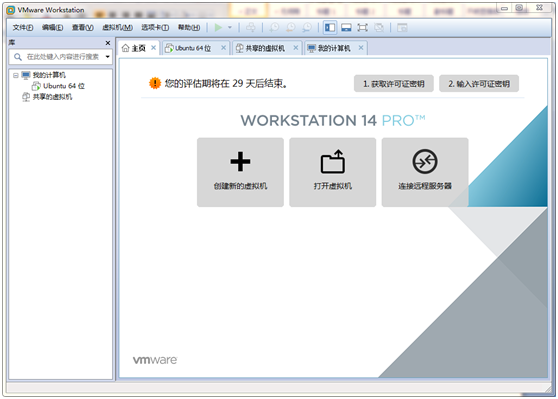The image size is (558, 399).
Task: Select 我的计算机 in the library tree
Action: [x=49, y=75]
